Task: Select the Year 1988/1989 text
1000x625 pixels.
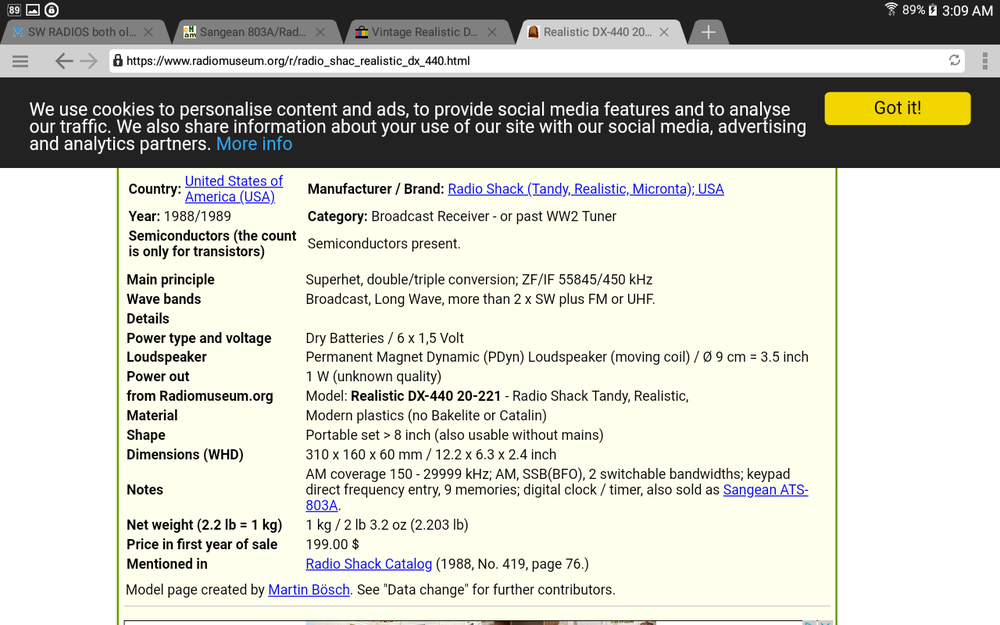Action: pos(180,216)
